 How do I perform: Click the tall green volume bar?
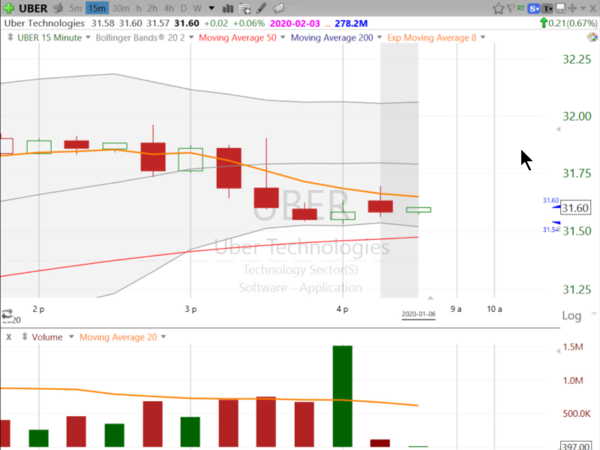tap(342, 396)
